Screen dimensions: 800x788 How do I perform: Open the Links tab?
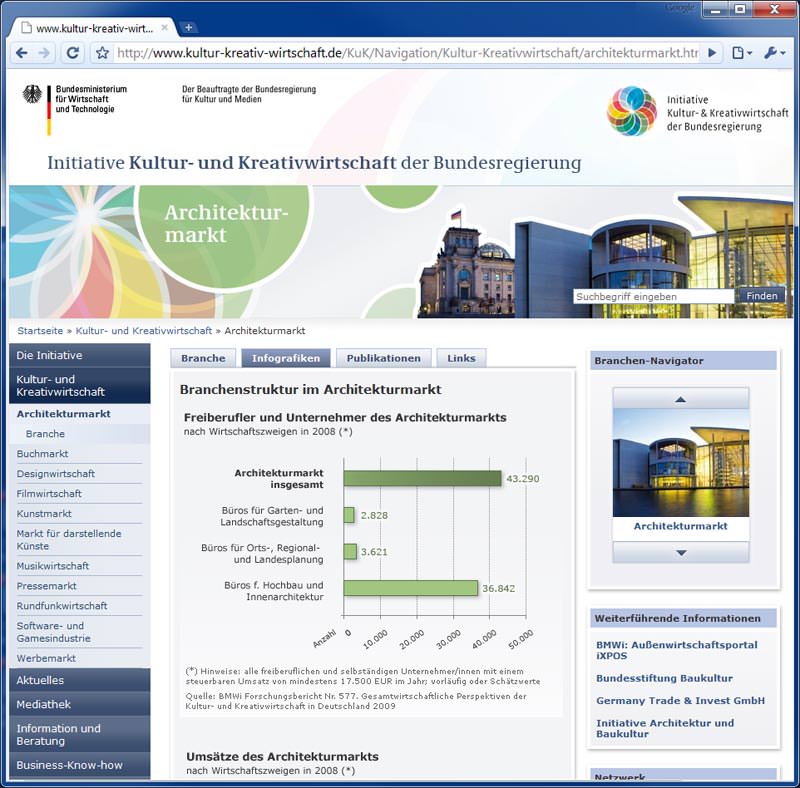461,358
